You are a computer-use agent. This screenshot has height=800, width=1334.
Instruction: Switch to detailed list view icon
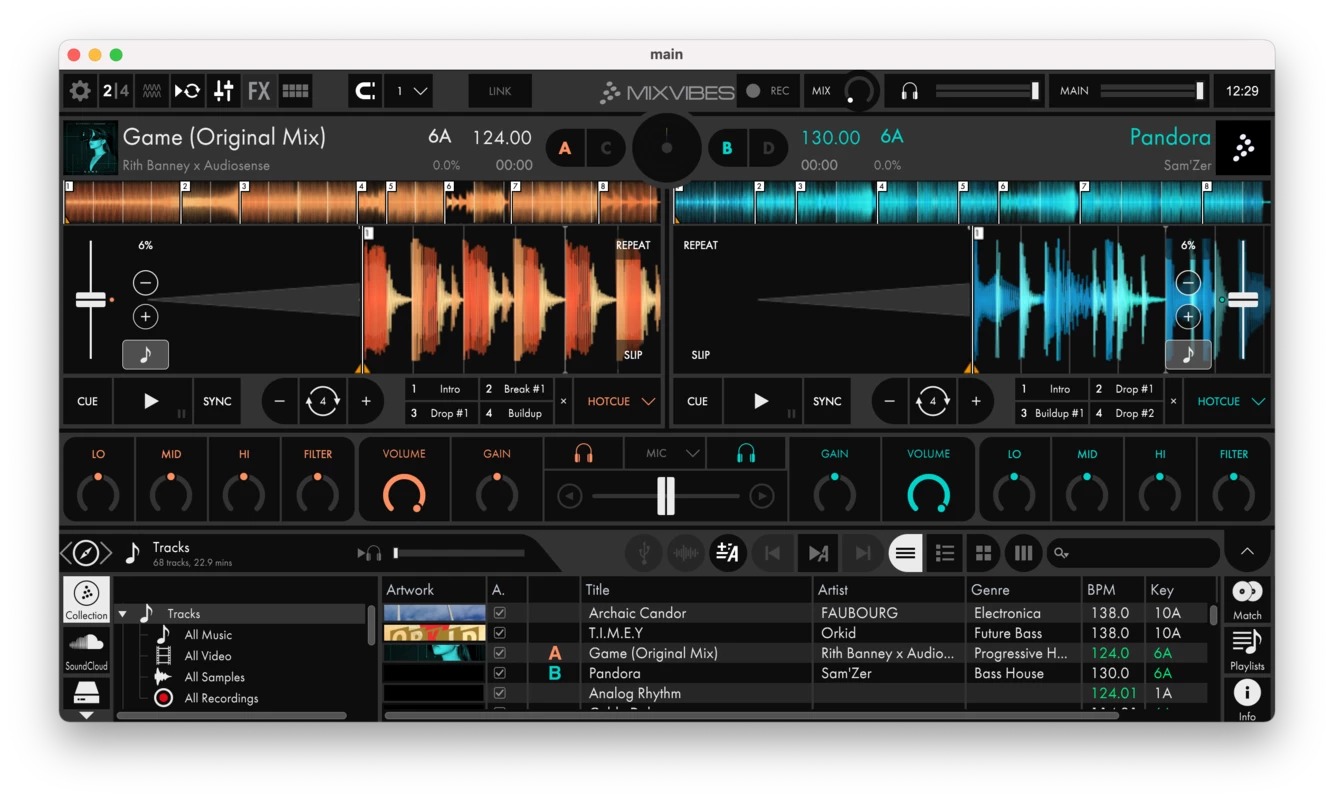[944, 553]
